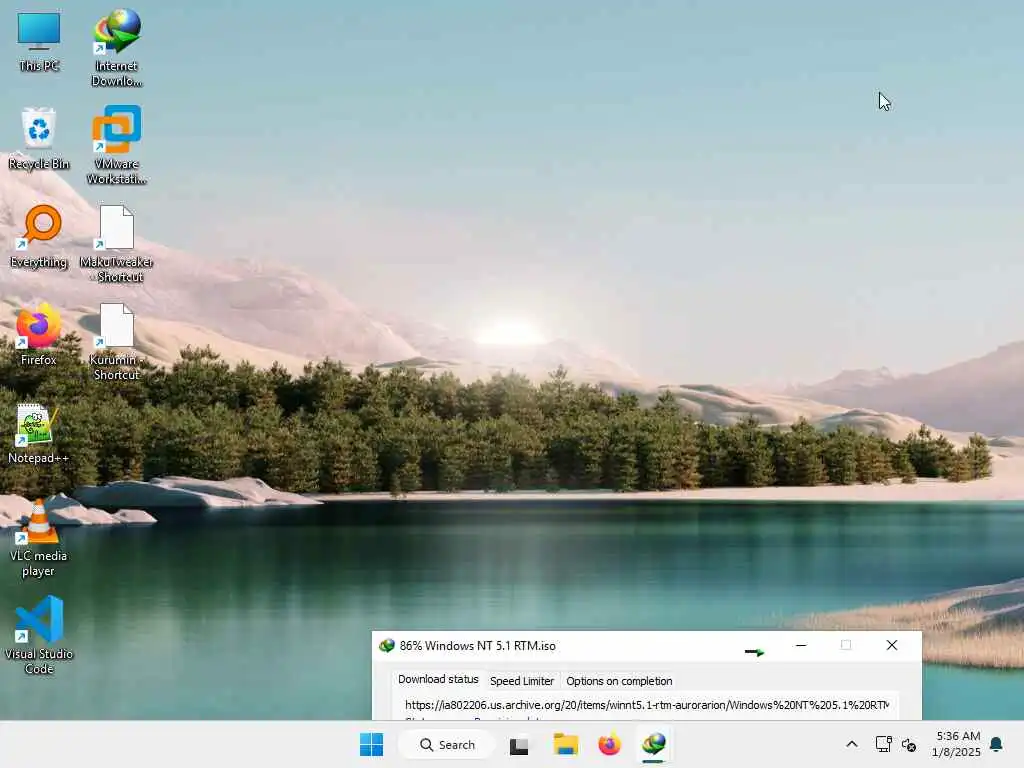The width and height of the screenshot is (1024, 768).
Task: Open network status tray icon
Action: (x=883, y=744)
